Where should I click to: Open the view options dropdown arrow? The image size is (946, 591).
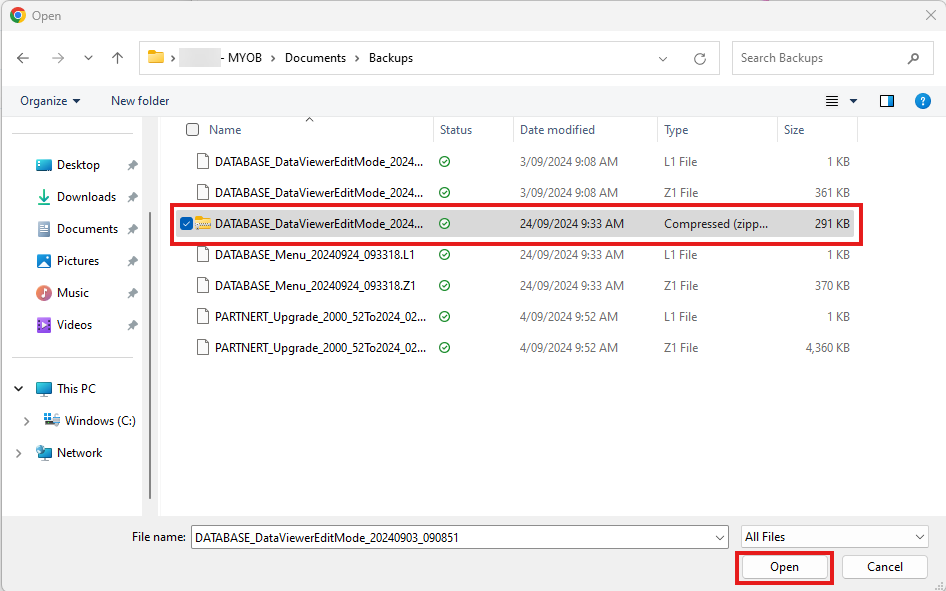[853, 101]
